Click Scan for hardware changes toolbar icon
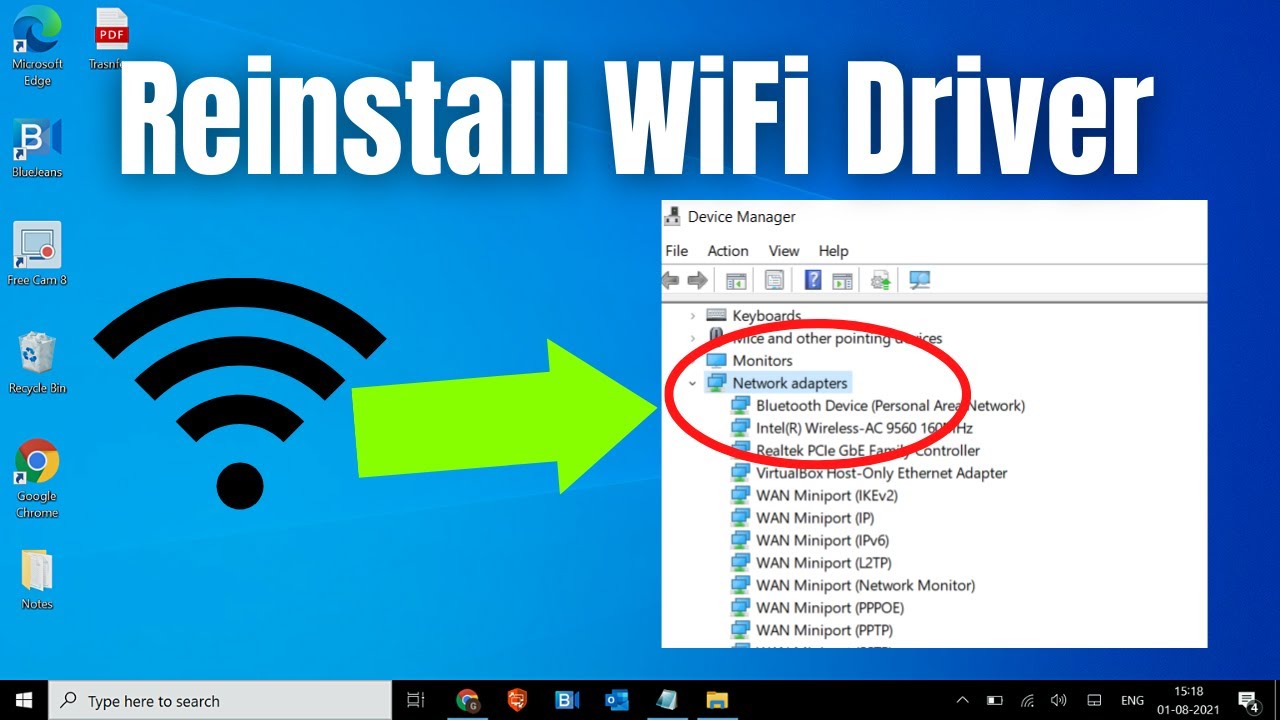The image size is (1280, 720). pos(920,281)
